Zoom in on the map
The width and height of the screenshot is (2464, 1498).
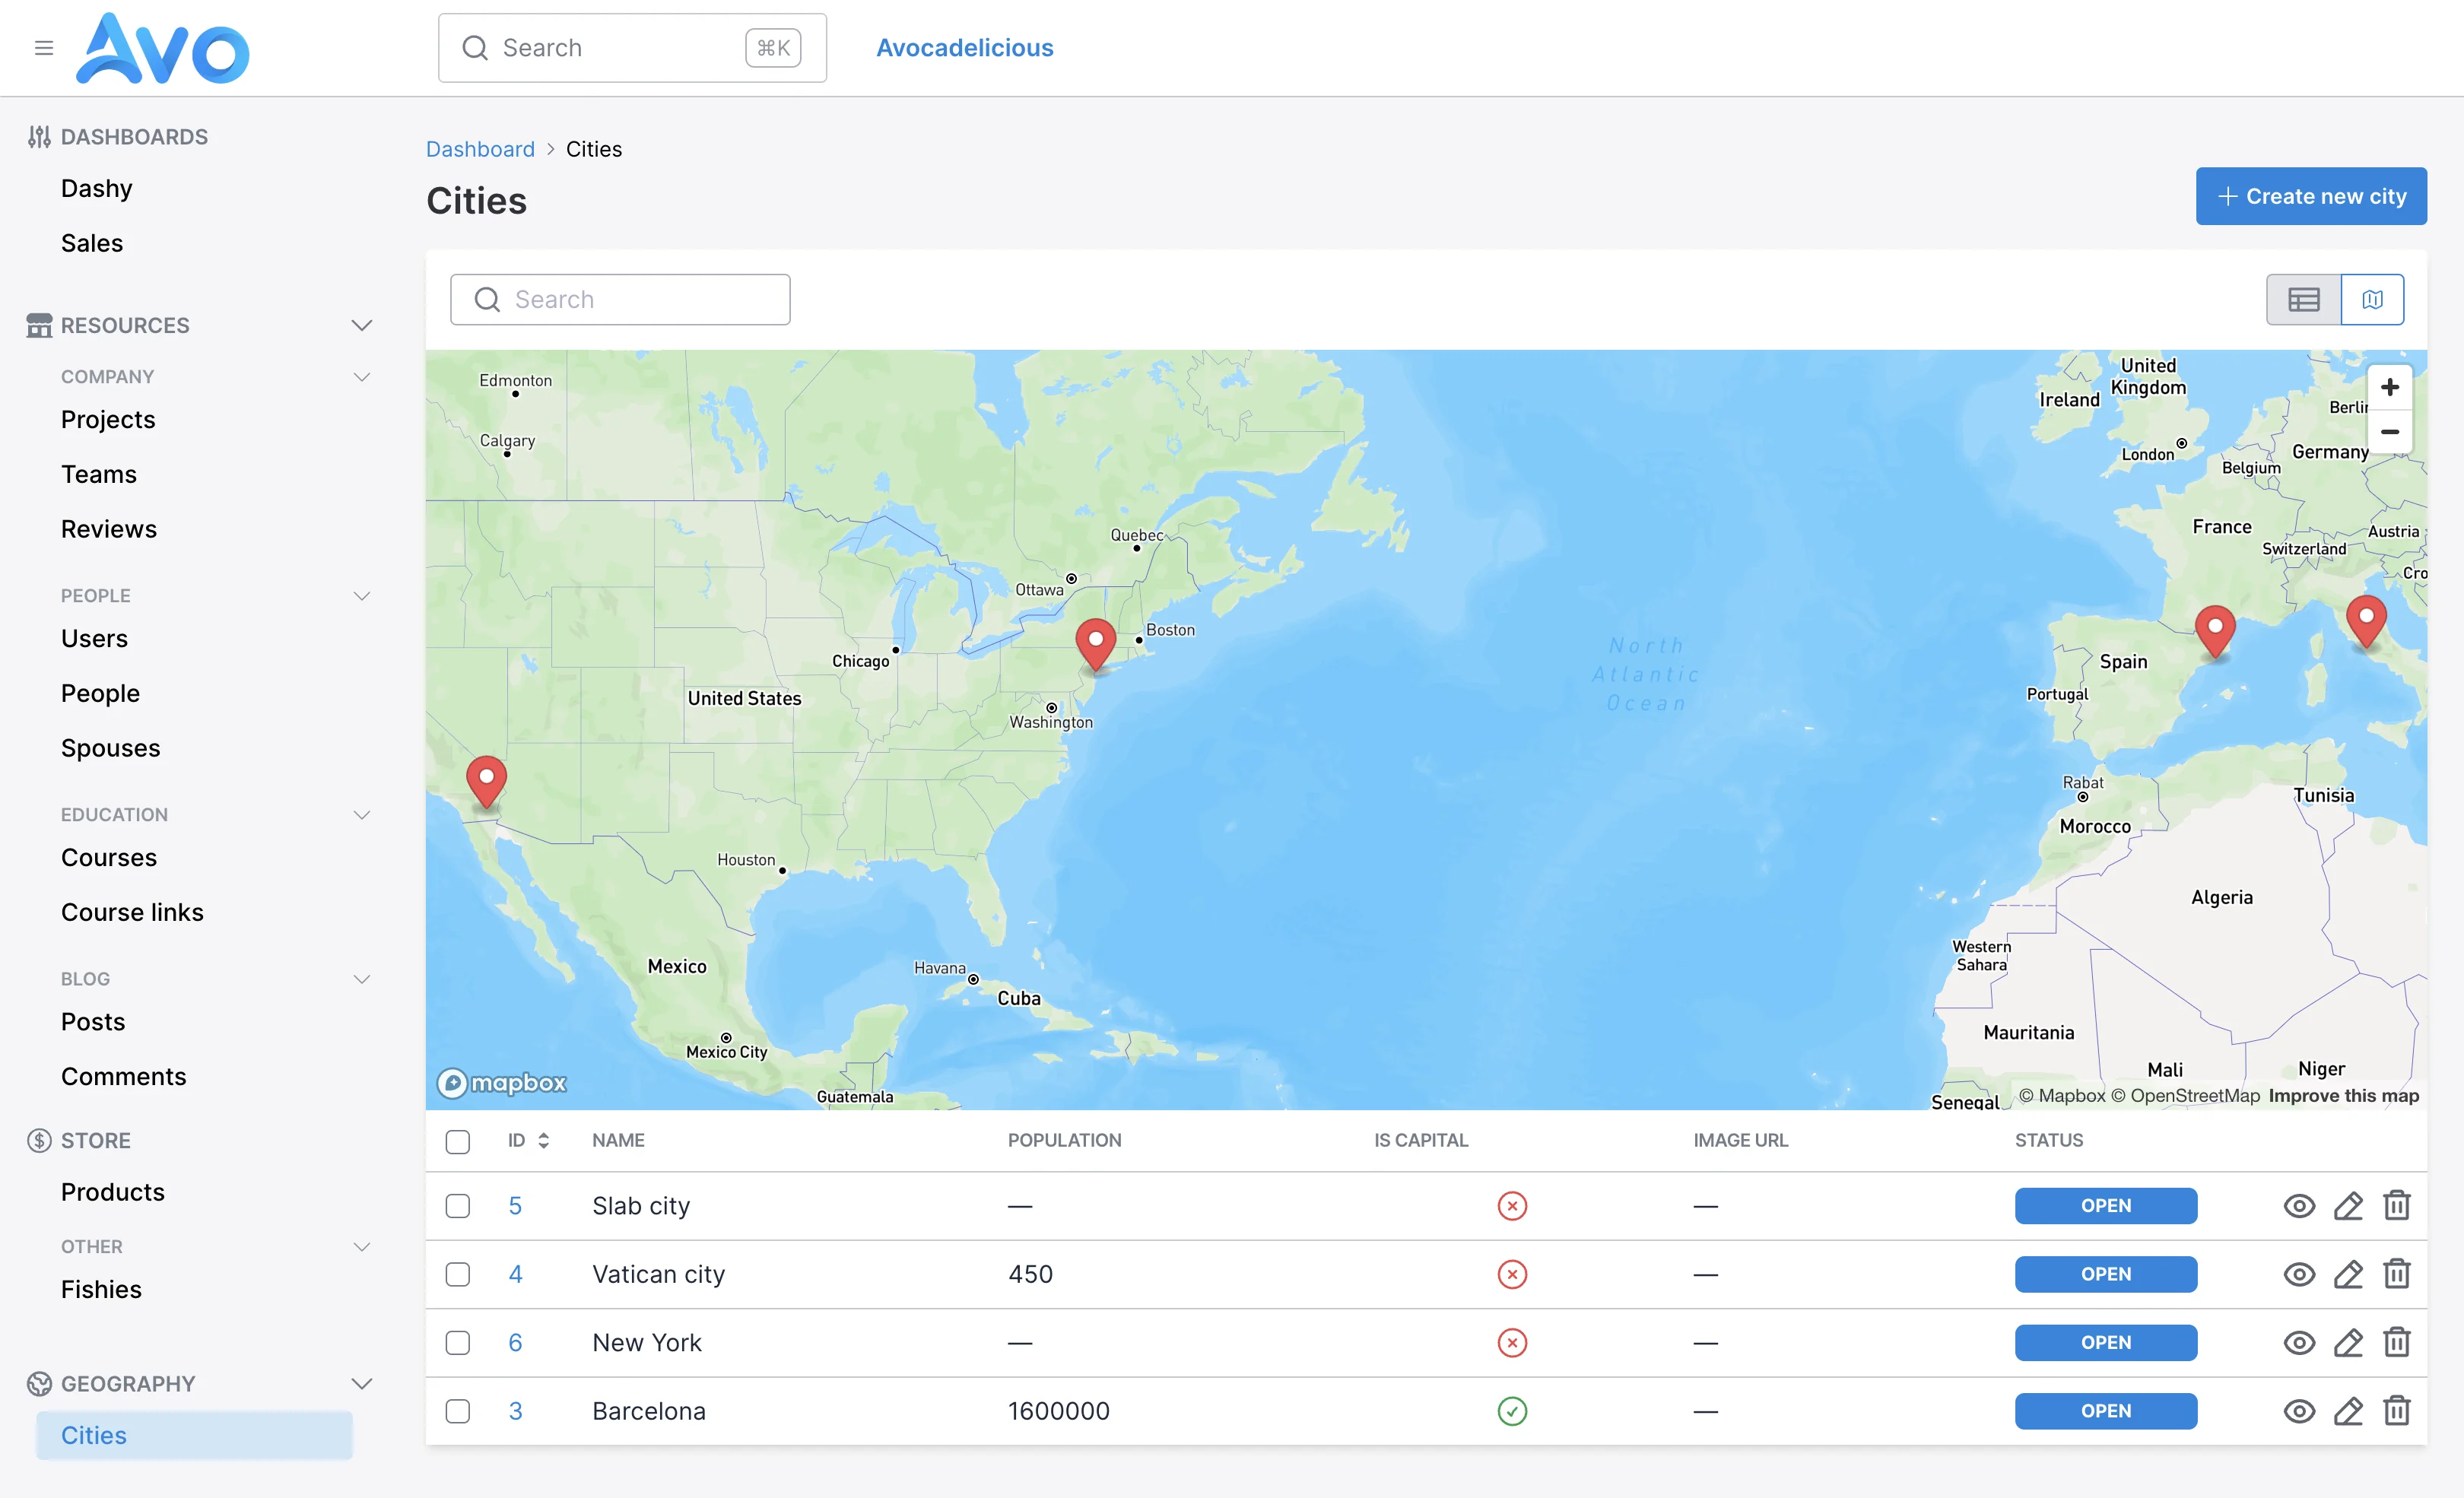coord(2390,387)
